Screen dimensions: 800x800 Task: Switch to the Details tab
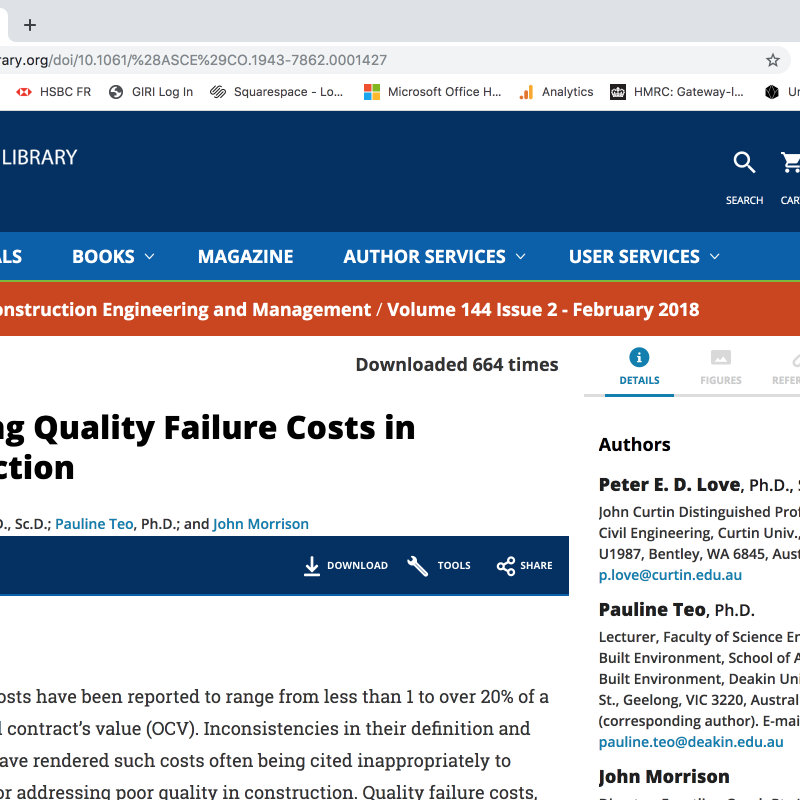[x=639, y=367]
